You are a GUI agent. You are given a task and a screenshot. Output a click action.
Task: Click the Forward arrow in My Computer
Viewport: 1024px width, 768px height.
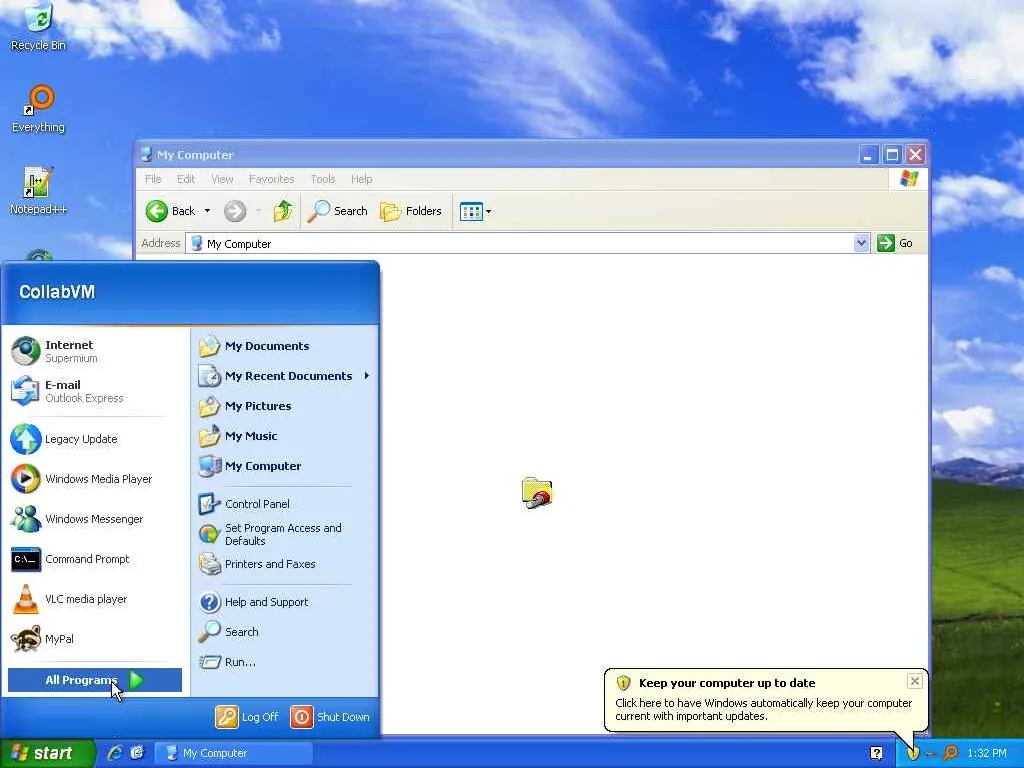click(x=235, y=211)
